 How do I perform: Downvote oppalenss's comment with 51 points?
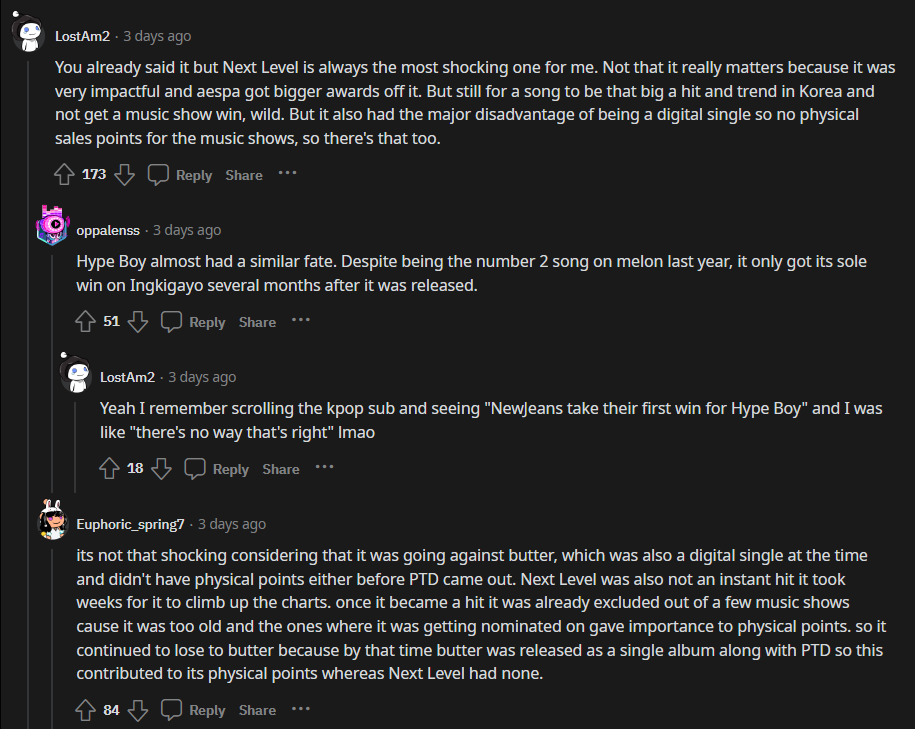[138, 322]
